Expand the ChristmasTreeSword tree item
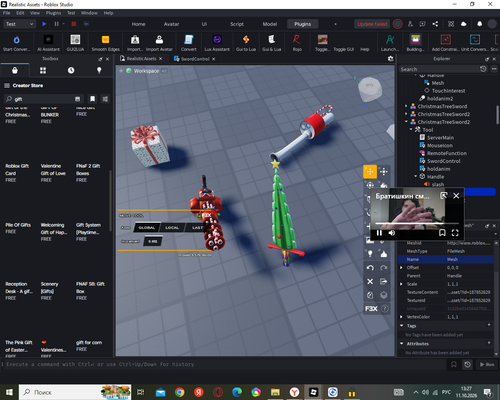Image resolution: width=500 pixels, height=400 pixels. [406, 106]
